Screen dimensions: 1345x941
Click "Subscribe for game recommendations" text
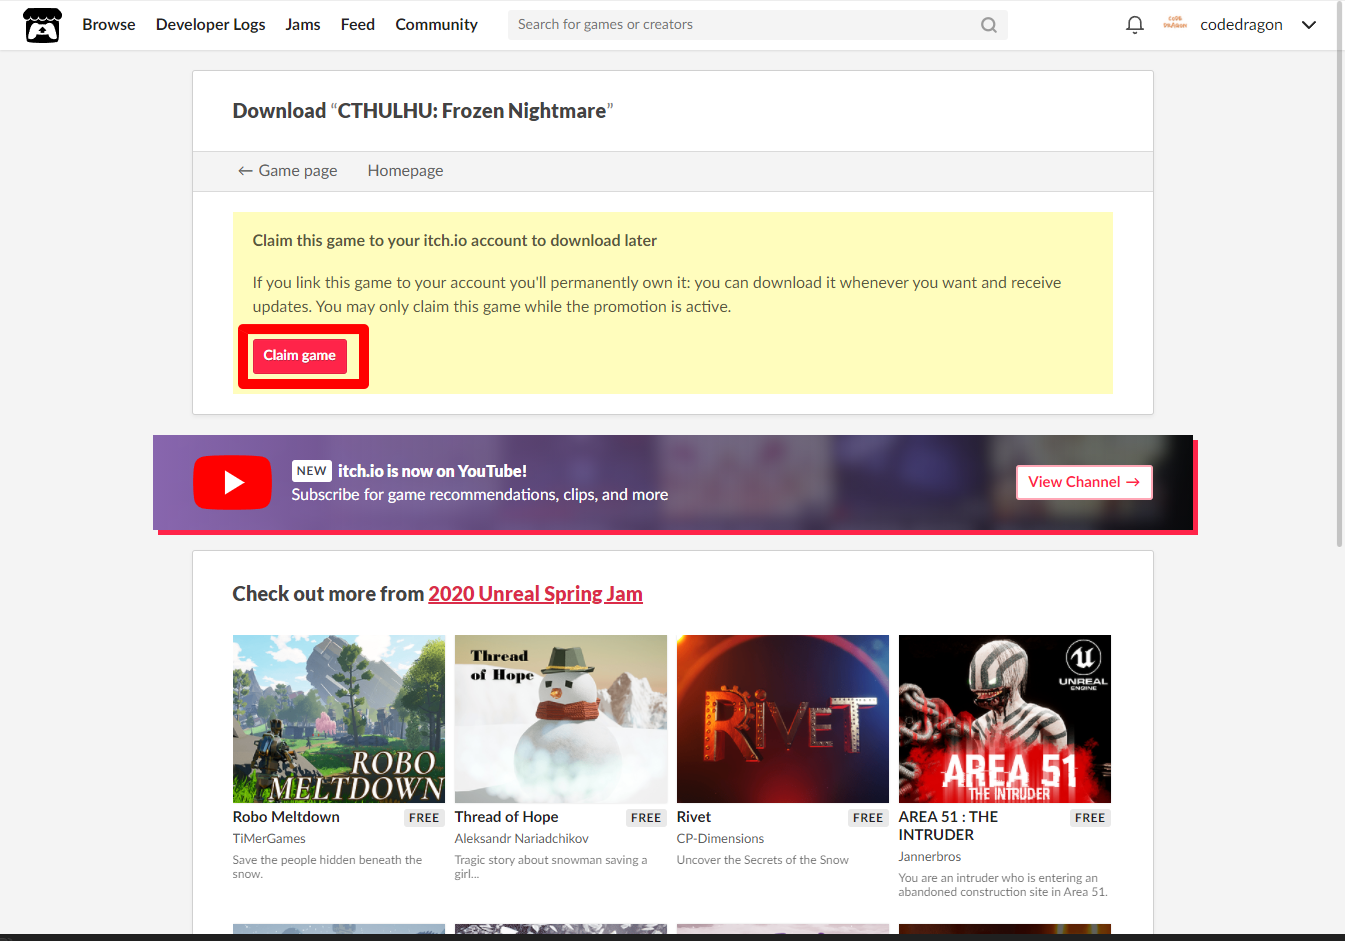coord(480,495)
